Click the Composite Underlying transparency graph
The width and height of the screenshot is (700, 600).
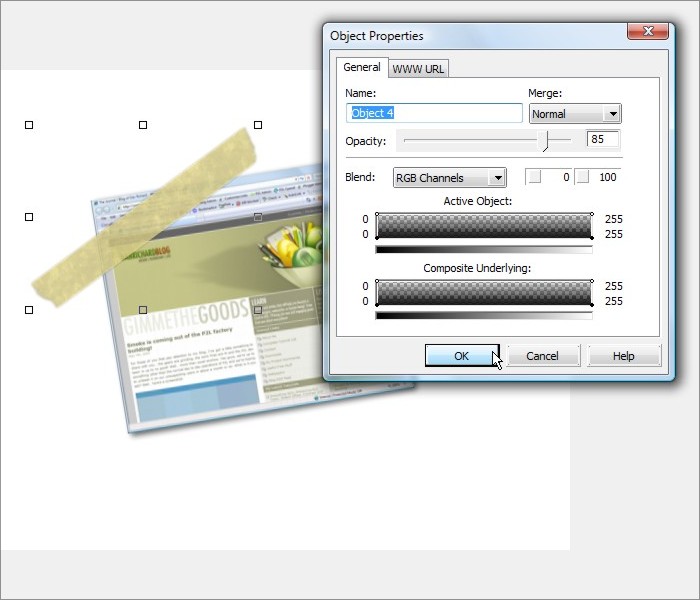484,293
